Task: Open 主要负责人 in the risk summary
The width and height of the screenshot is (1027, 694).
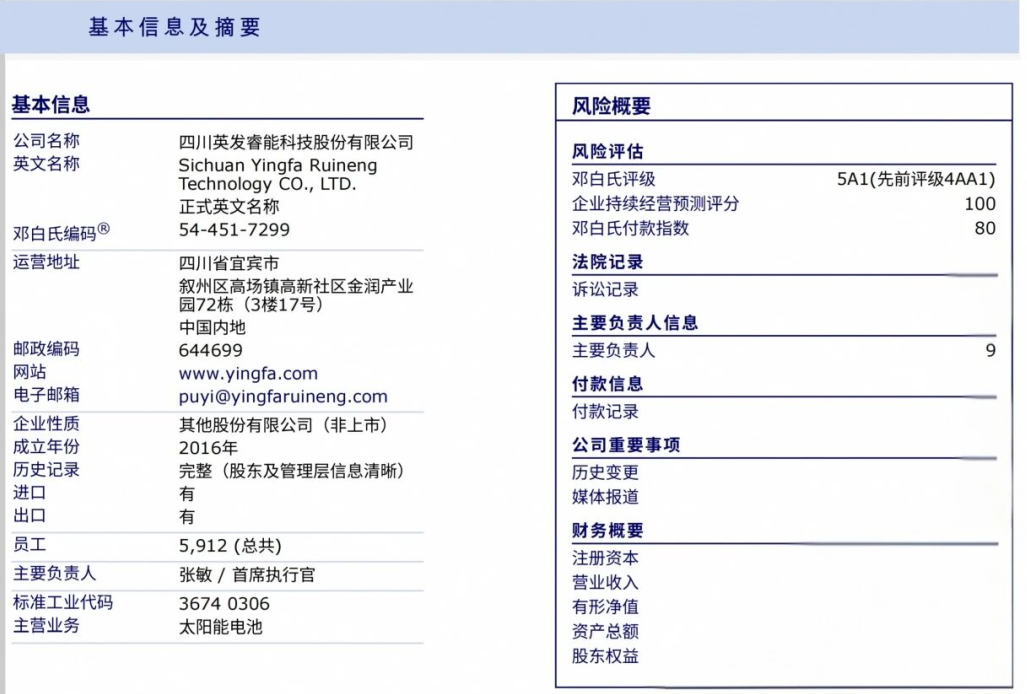Action: (x=614, y=350)
